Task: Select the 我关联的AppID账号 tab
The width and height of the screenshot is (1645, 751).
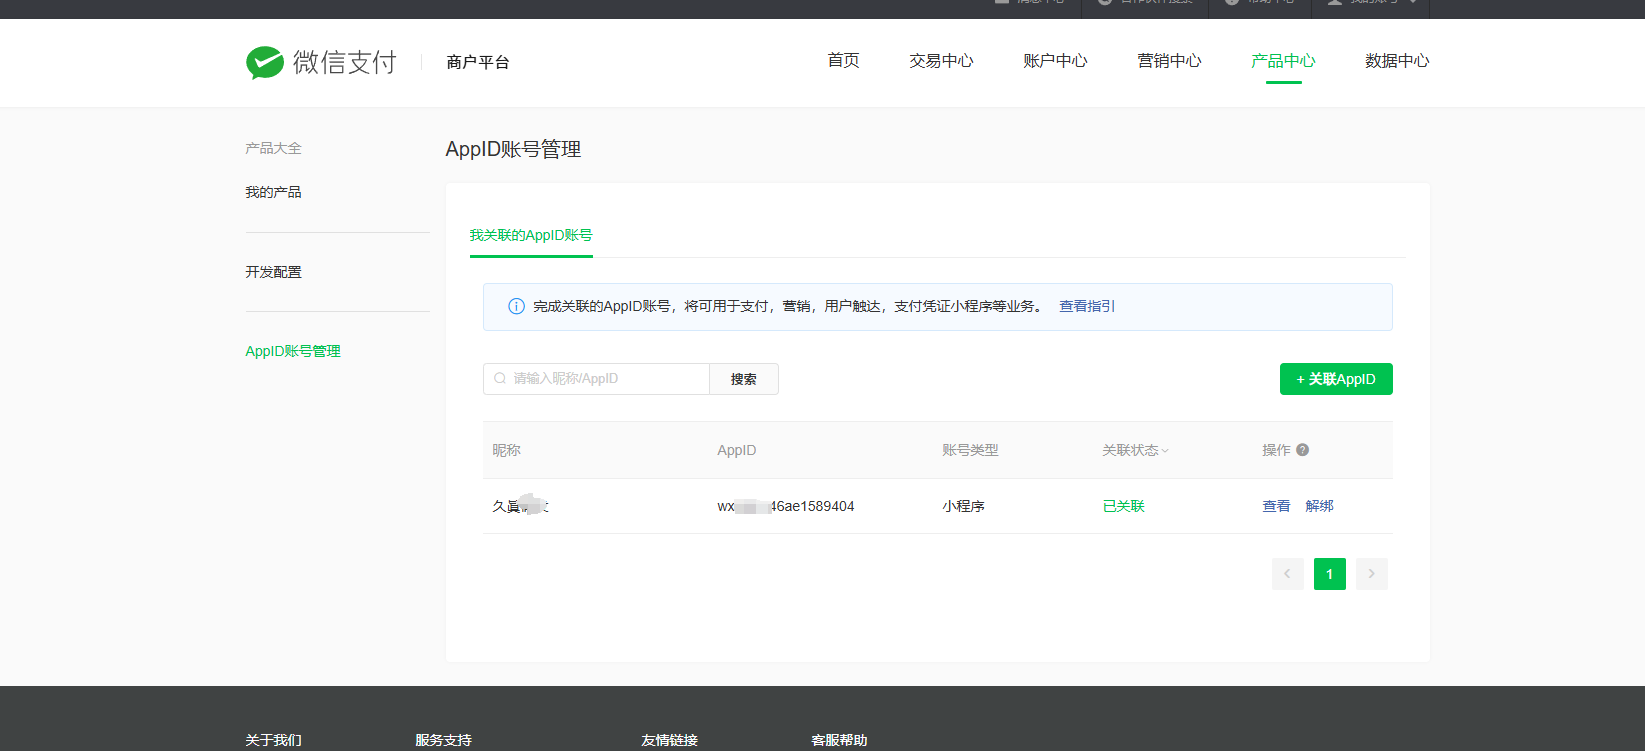Action: [531, 235]
